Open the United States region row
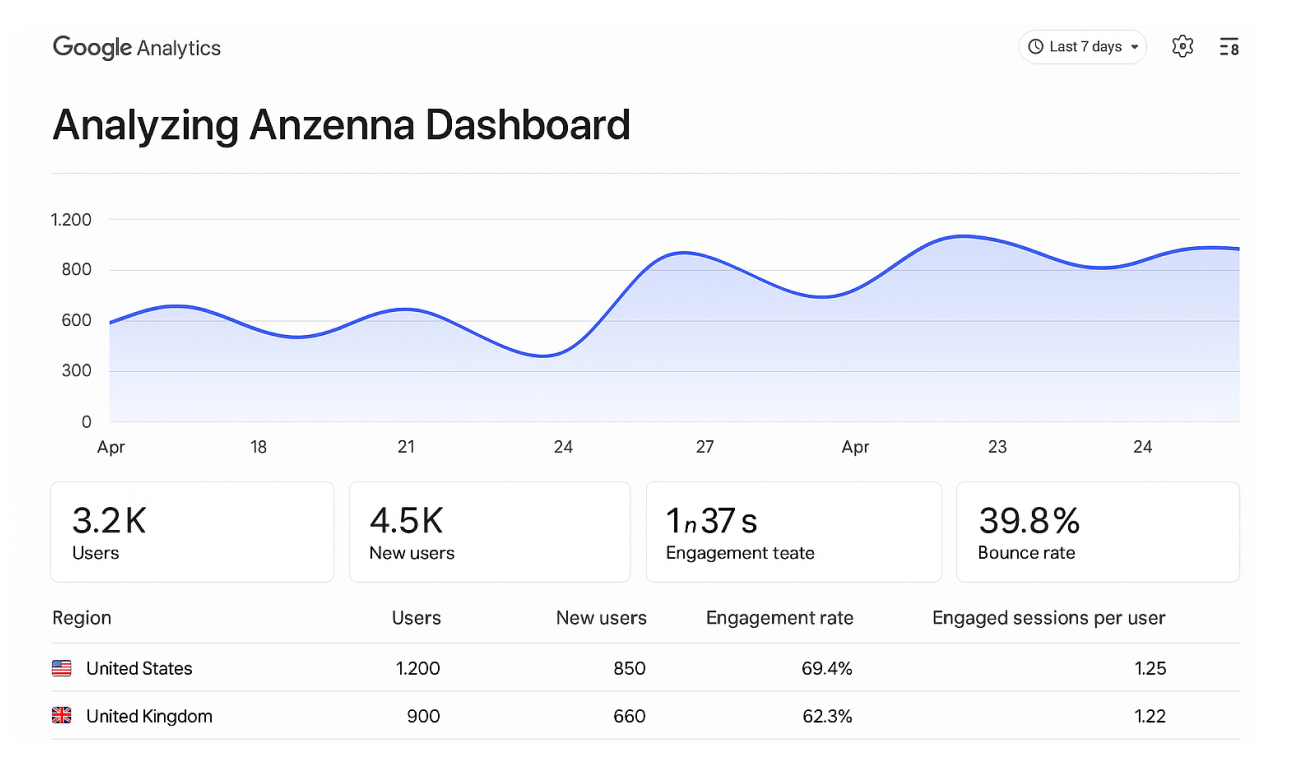 click(139, 668)
